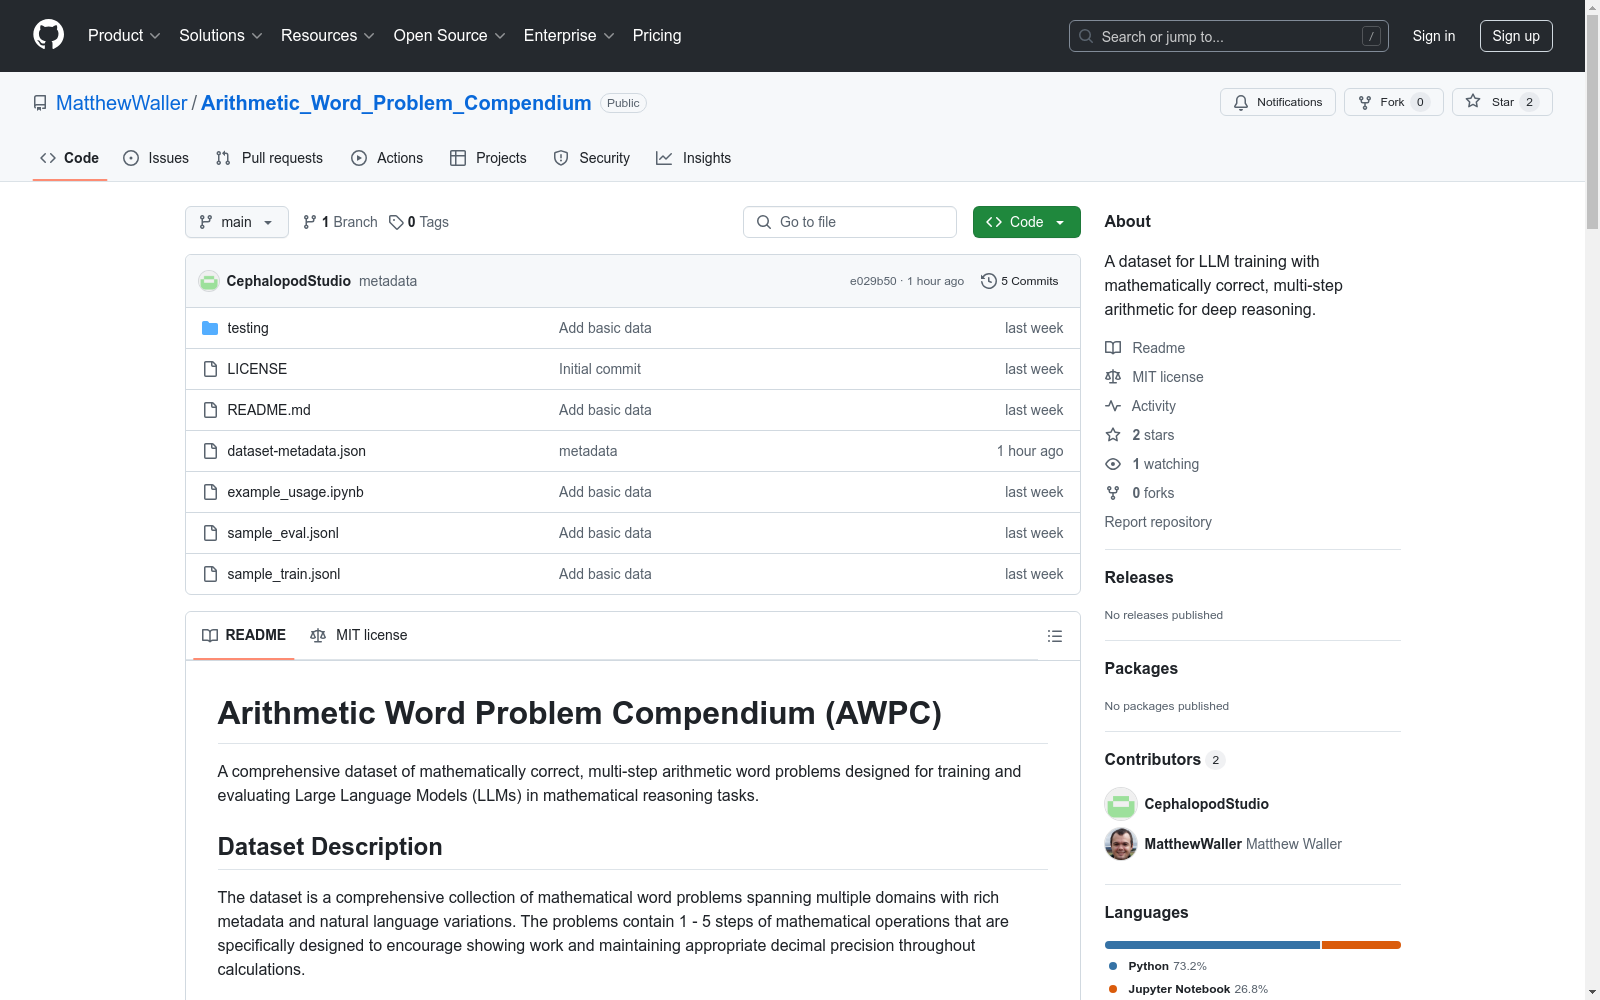The image size is (1600, 1000).
Task: Star the repository
Action: click(x=1501, y=102)
